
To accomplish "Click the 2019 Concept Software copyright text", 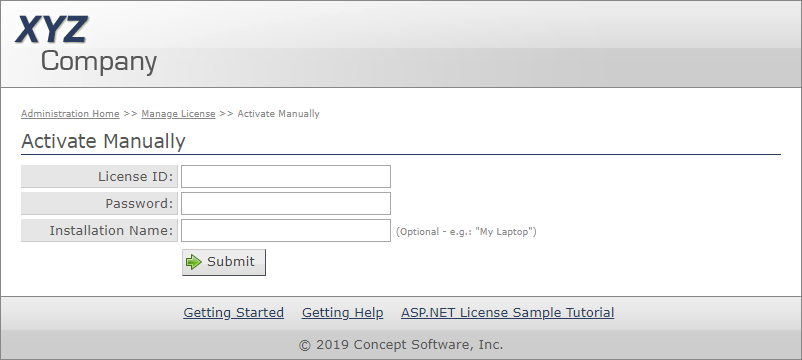I will (x=401, y=345).
